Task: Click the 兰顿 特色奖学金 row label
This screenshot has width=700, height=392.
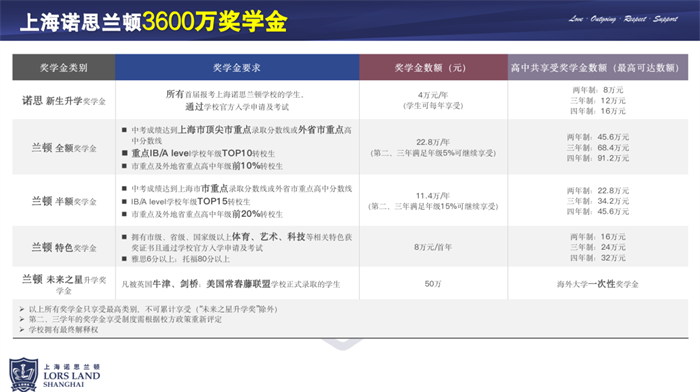Action: coord(64,247)
